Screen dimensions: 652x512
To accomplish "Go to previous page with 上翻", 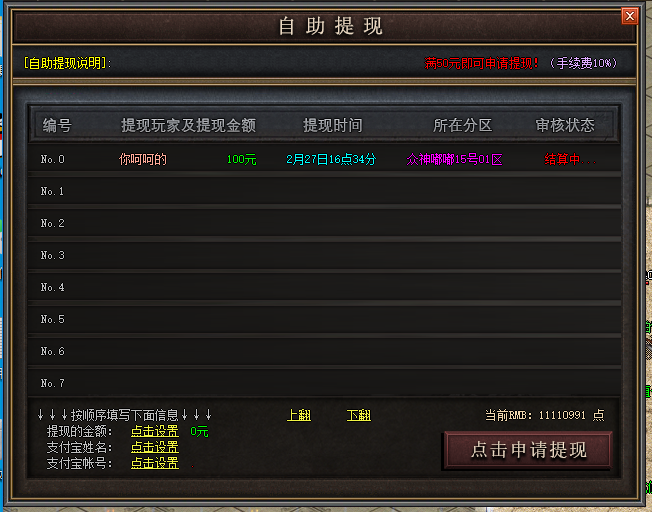I will (299, 415).
